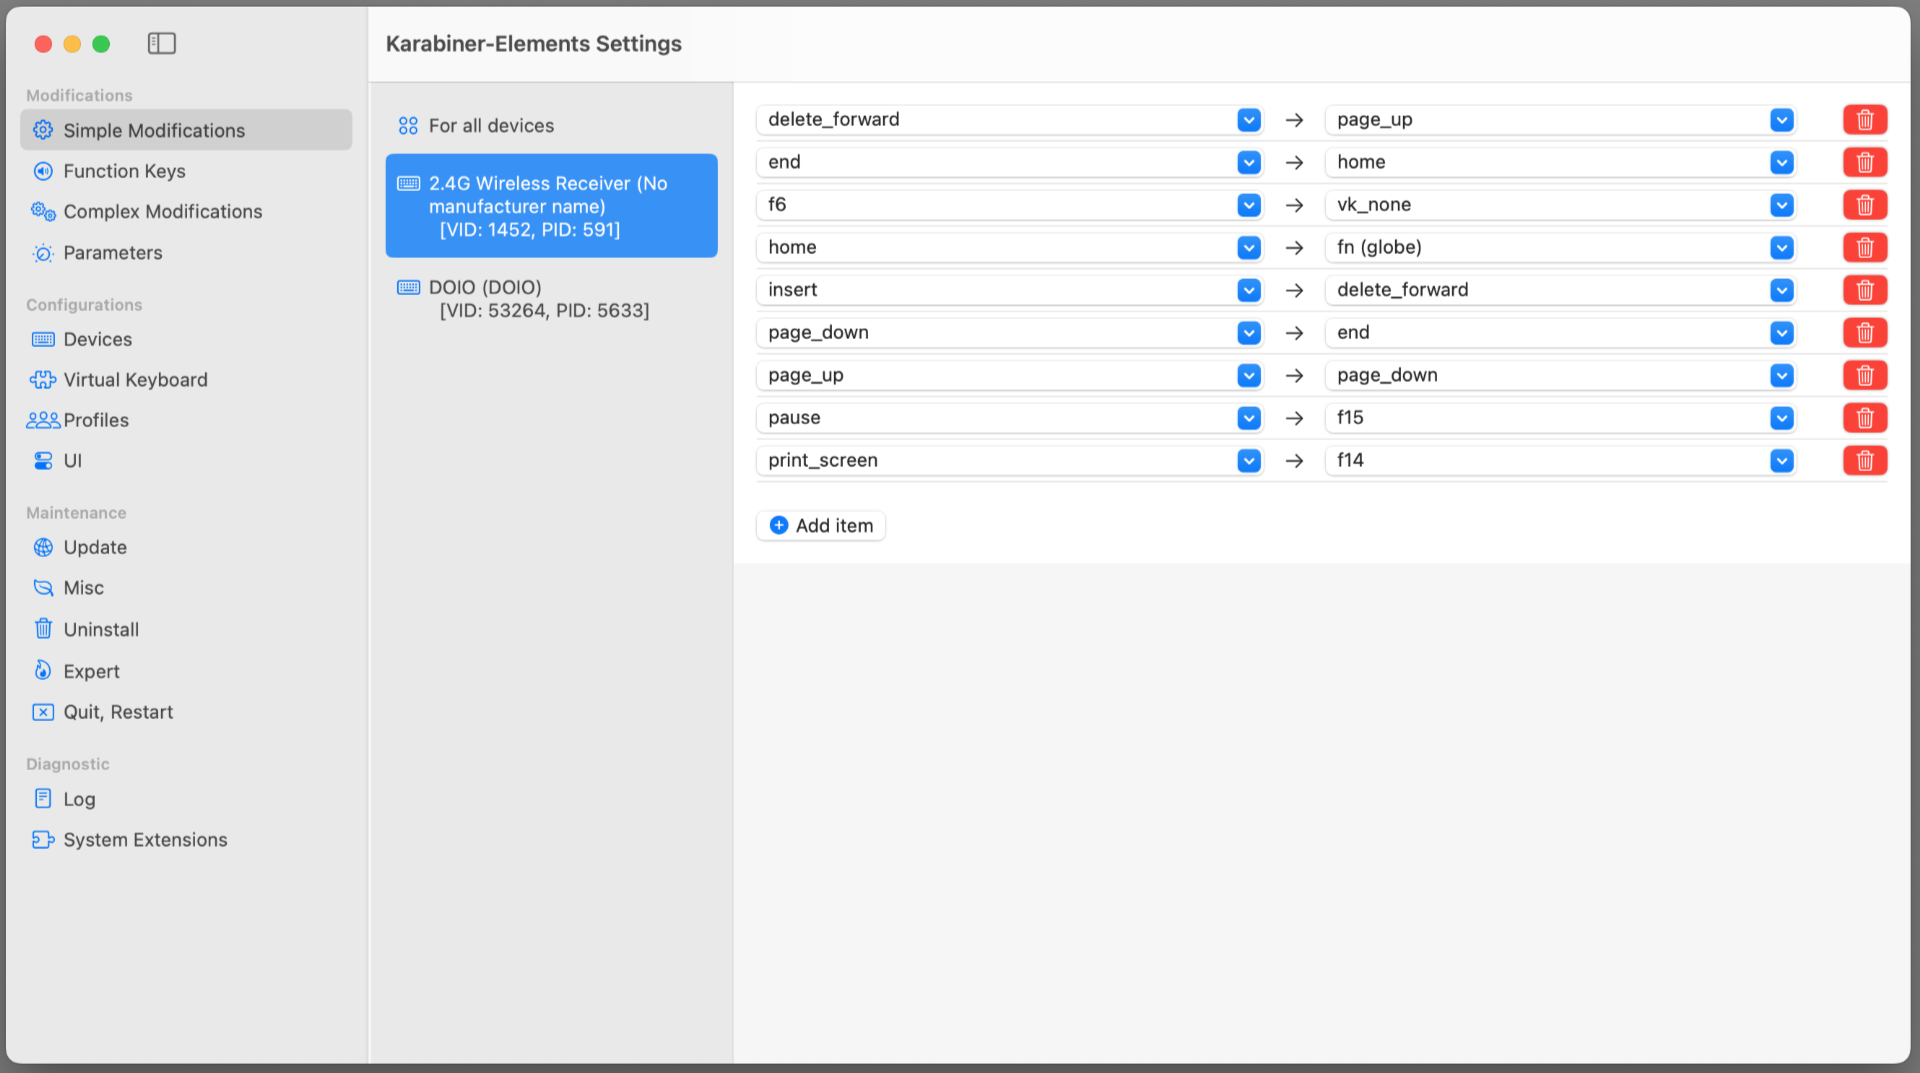Screen dimensions: 1920x1073
Task: Toggle the sidebar visibility control
Action: (161, 43)
